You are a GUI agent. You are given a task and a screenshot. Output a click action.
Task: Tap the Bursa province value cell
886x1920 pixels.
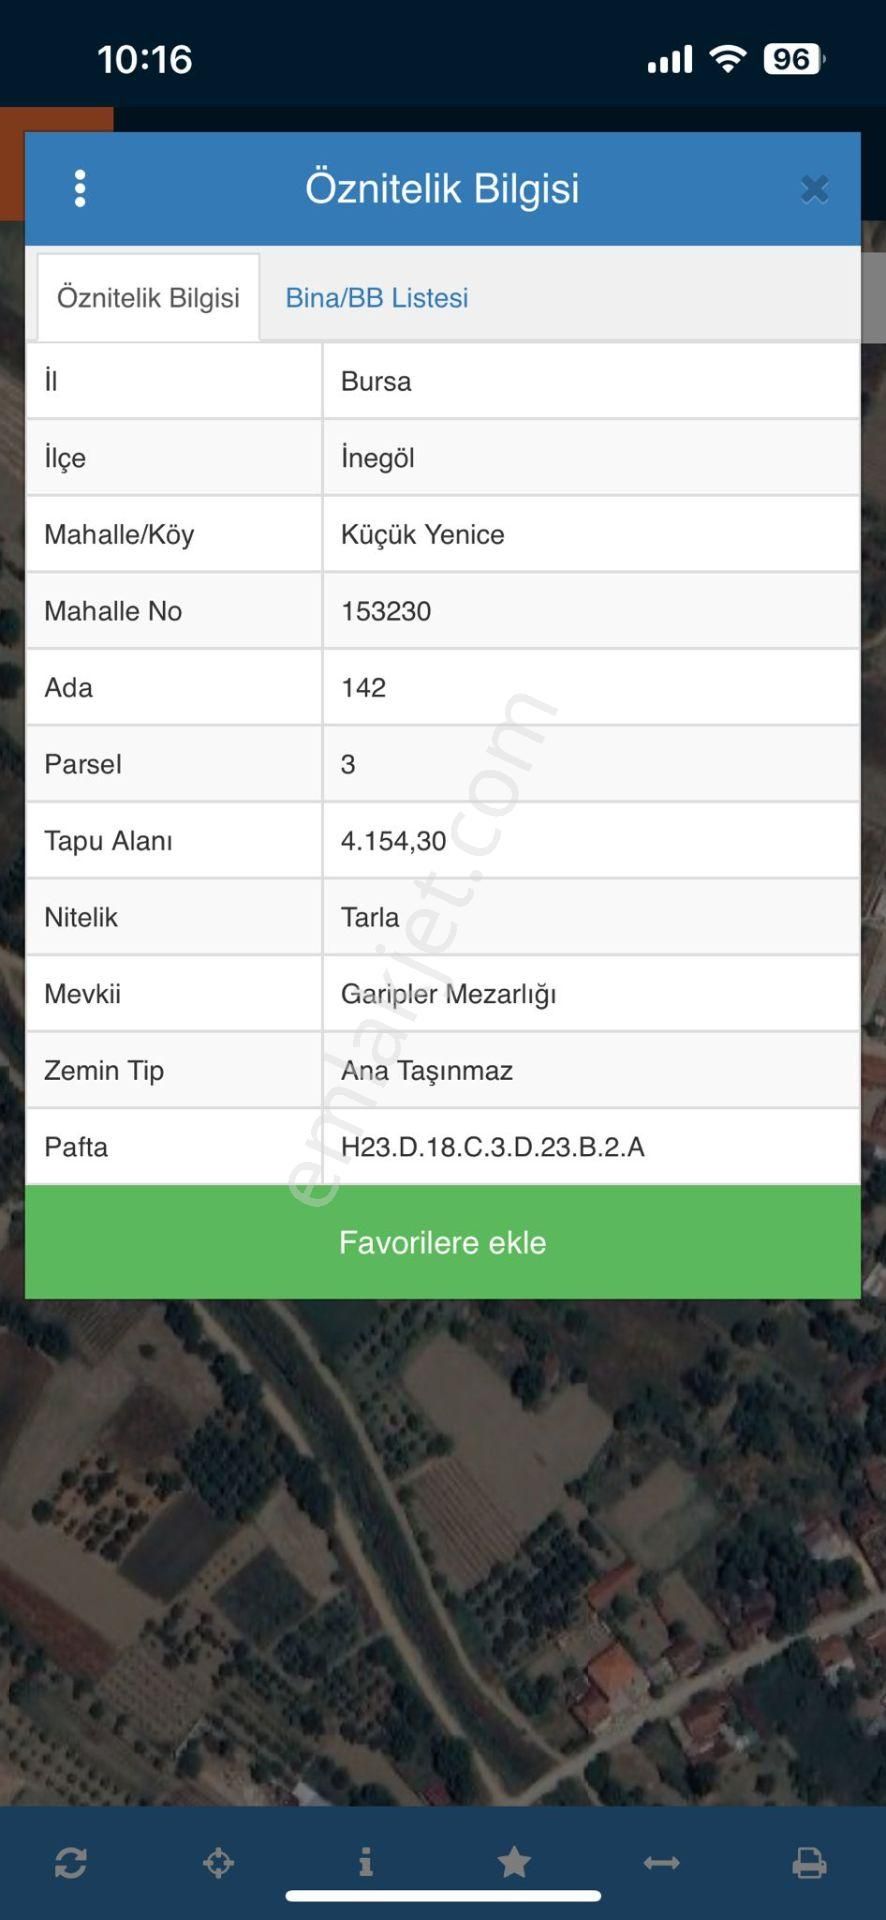point(376,381)
